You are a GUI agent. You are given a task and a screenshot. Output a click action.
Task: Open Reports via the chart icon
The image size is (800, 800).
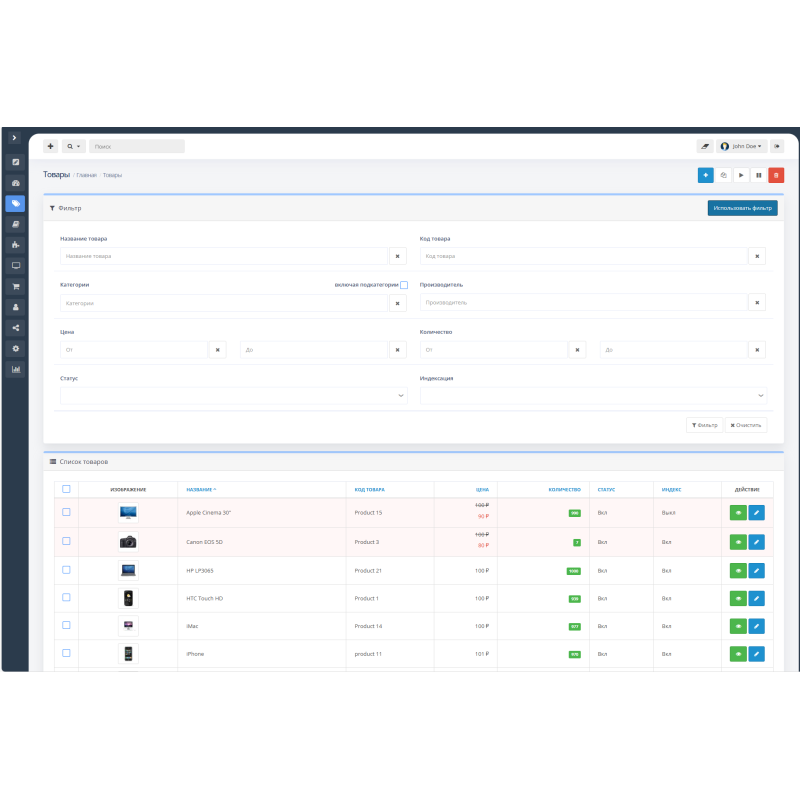(x=14, y=369)
